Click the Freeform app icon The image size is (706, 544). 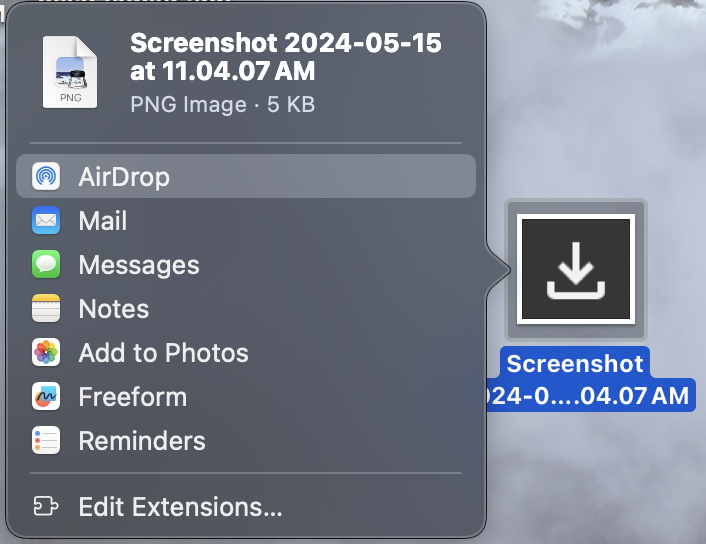coord(46,397)
